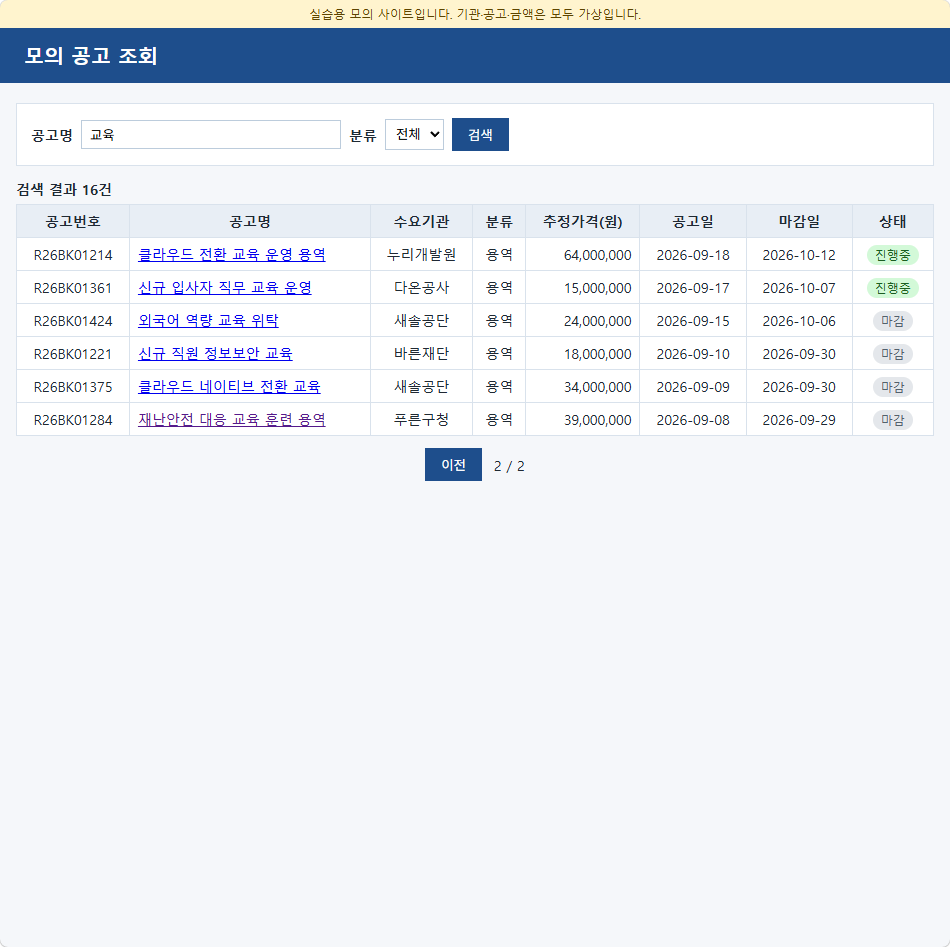Click the 분류 column header in table
The width and height of the screenshot is (950, 947).
tap(499, 222)
